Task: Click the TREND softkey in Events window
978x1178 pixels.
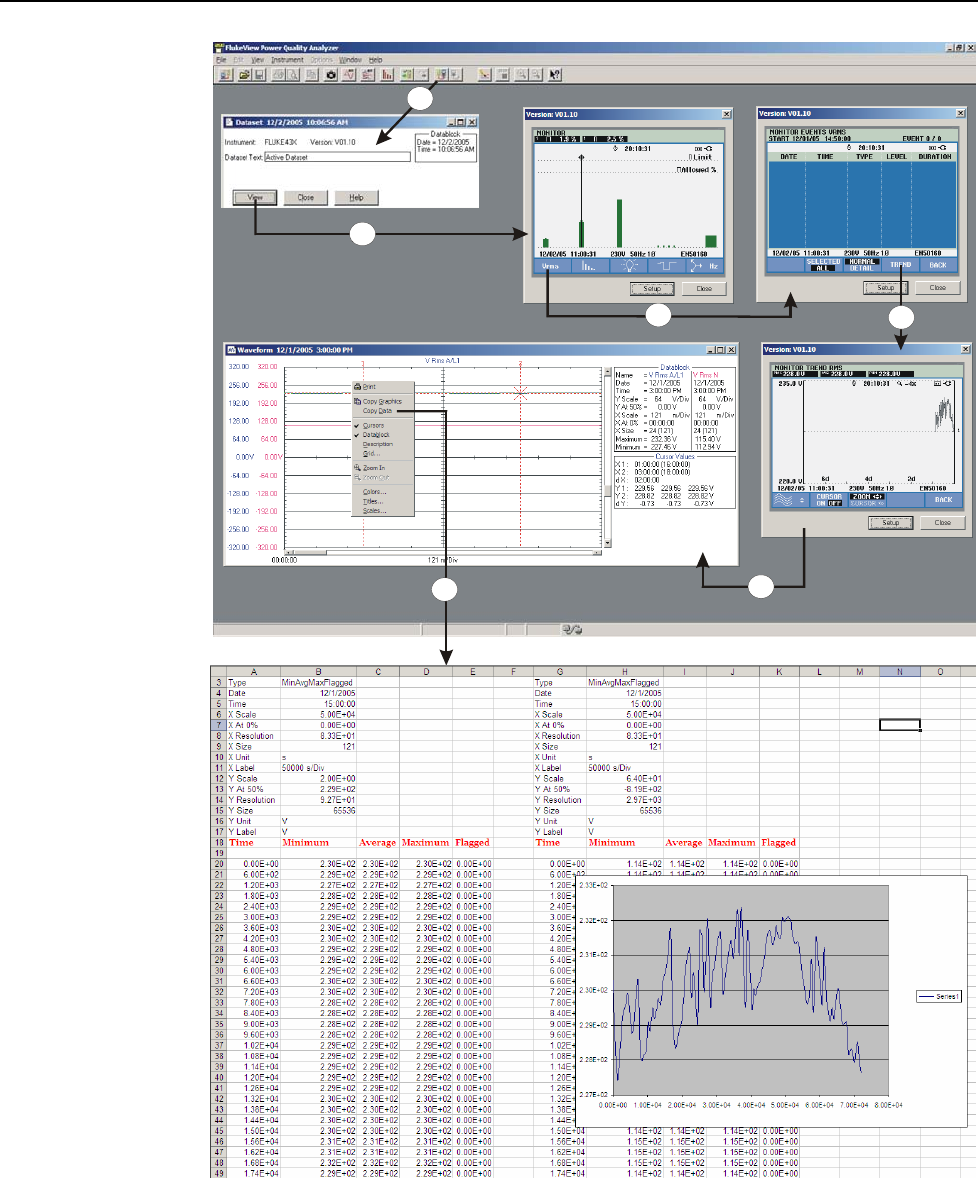Action: click(900, 264)
